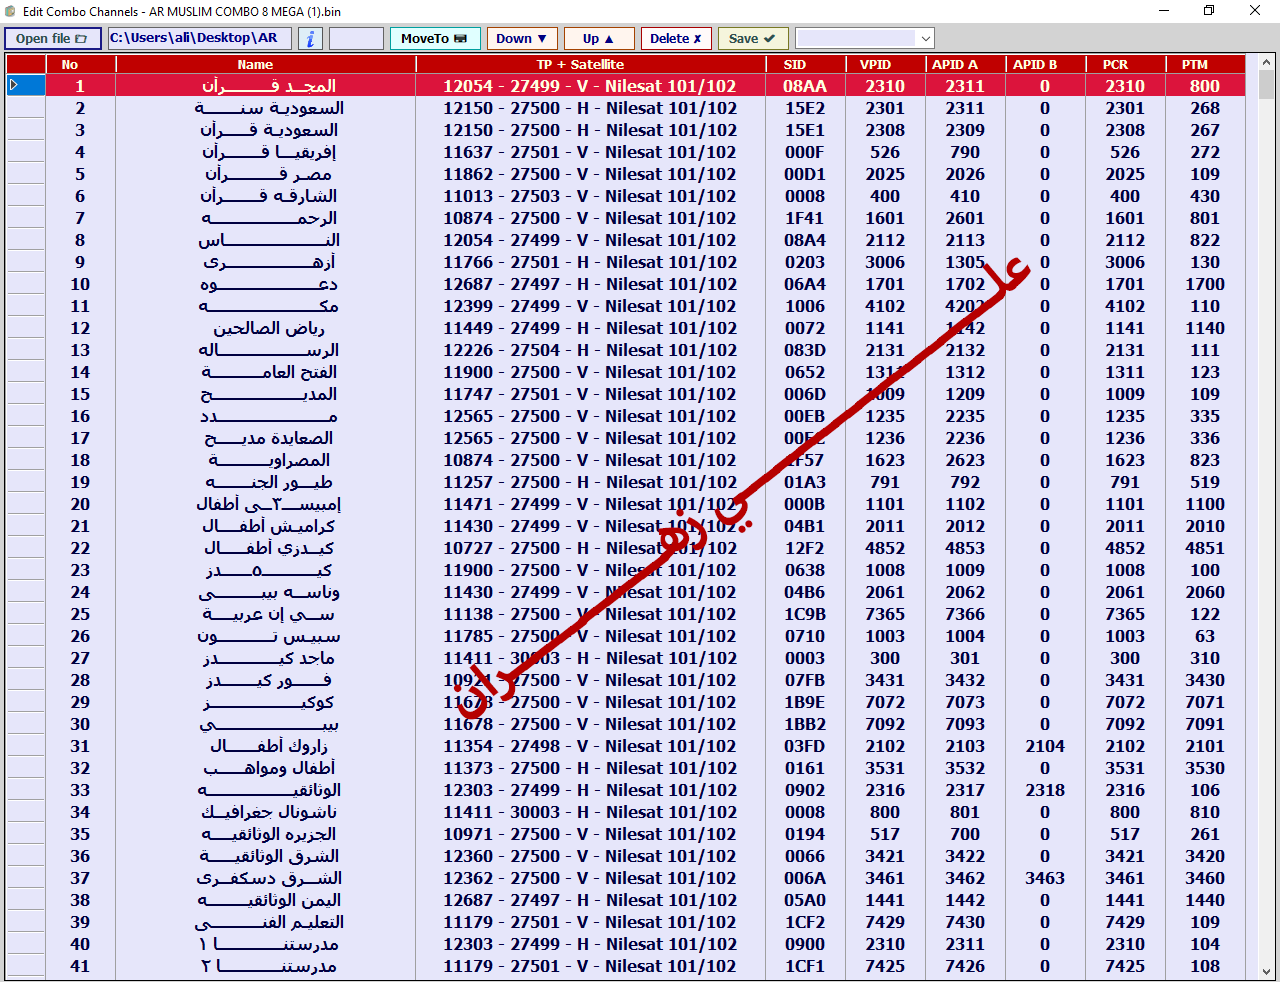Viewport: 1280px width, 982px height.
Task: Save the channel list
Action: click(x=752, y=39)
